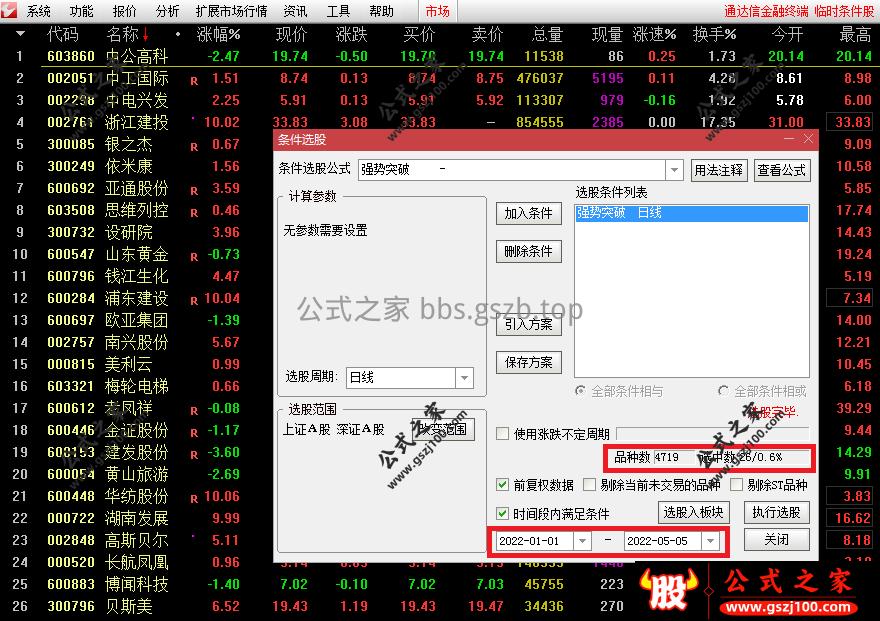Sort by the 总量 column header
This screenshot has height=621, width=880.
coord(547,35)
